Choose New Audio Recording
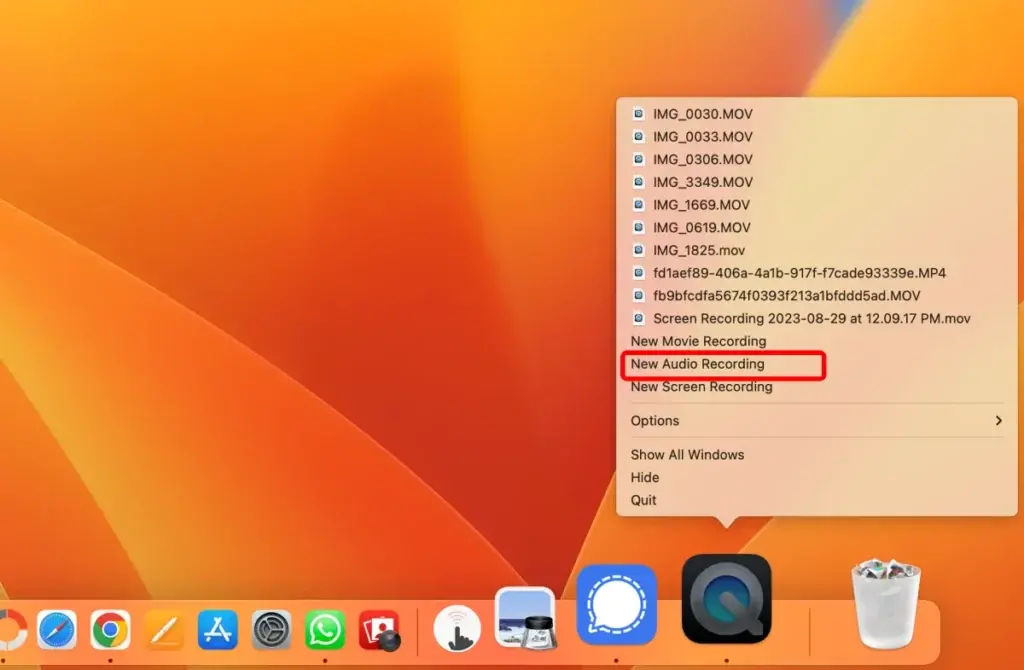Viewport: 1024px width, 670px height. click(x=697, y=364)
